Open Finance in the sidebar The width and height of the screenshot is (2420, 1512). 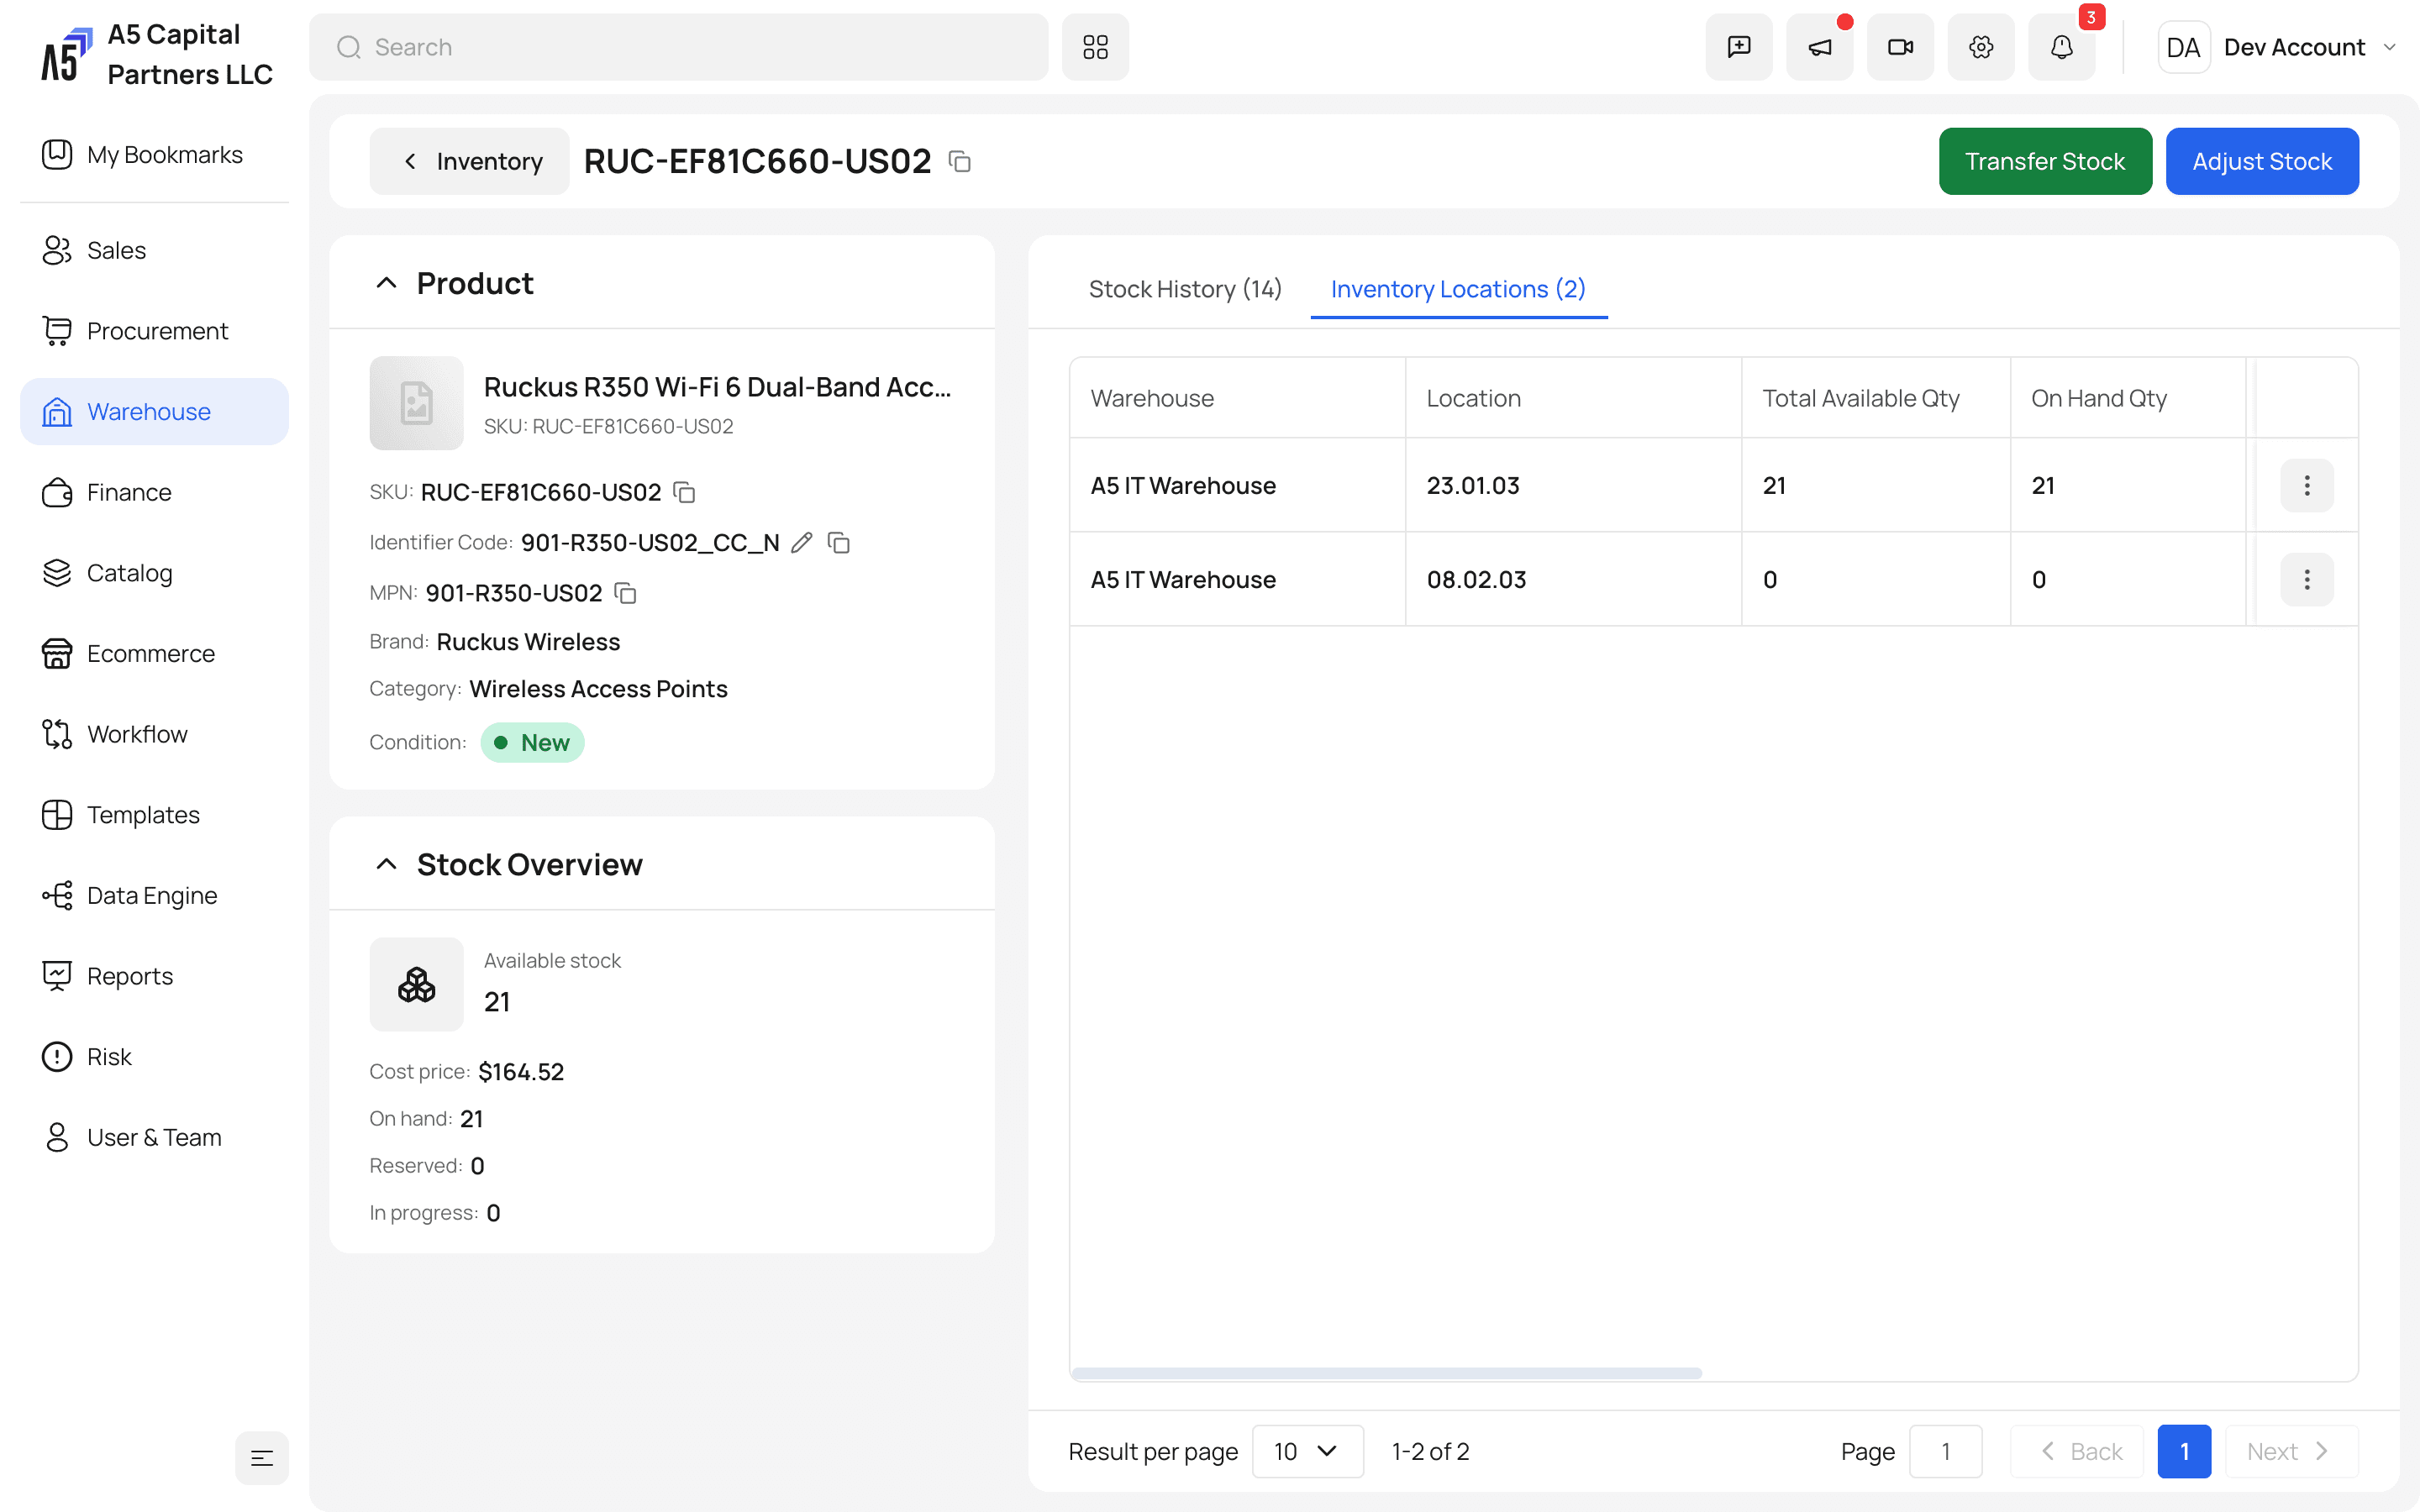(x=154, y=492)
